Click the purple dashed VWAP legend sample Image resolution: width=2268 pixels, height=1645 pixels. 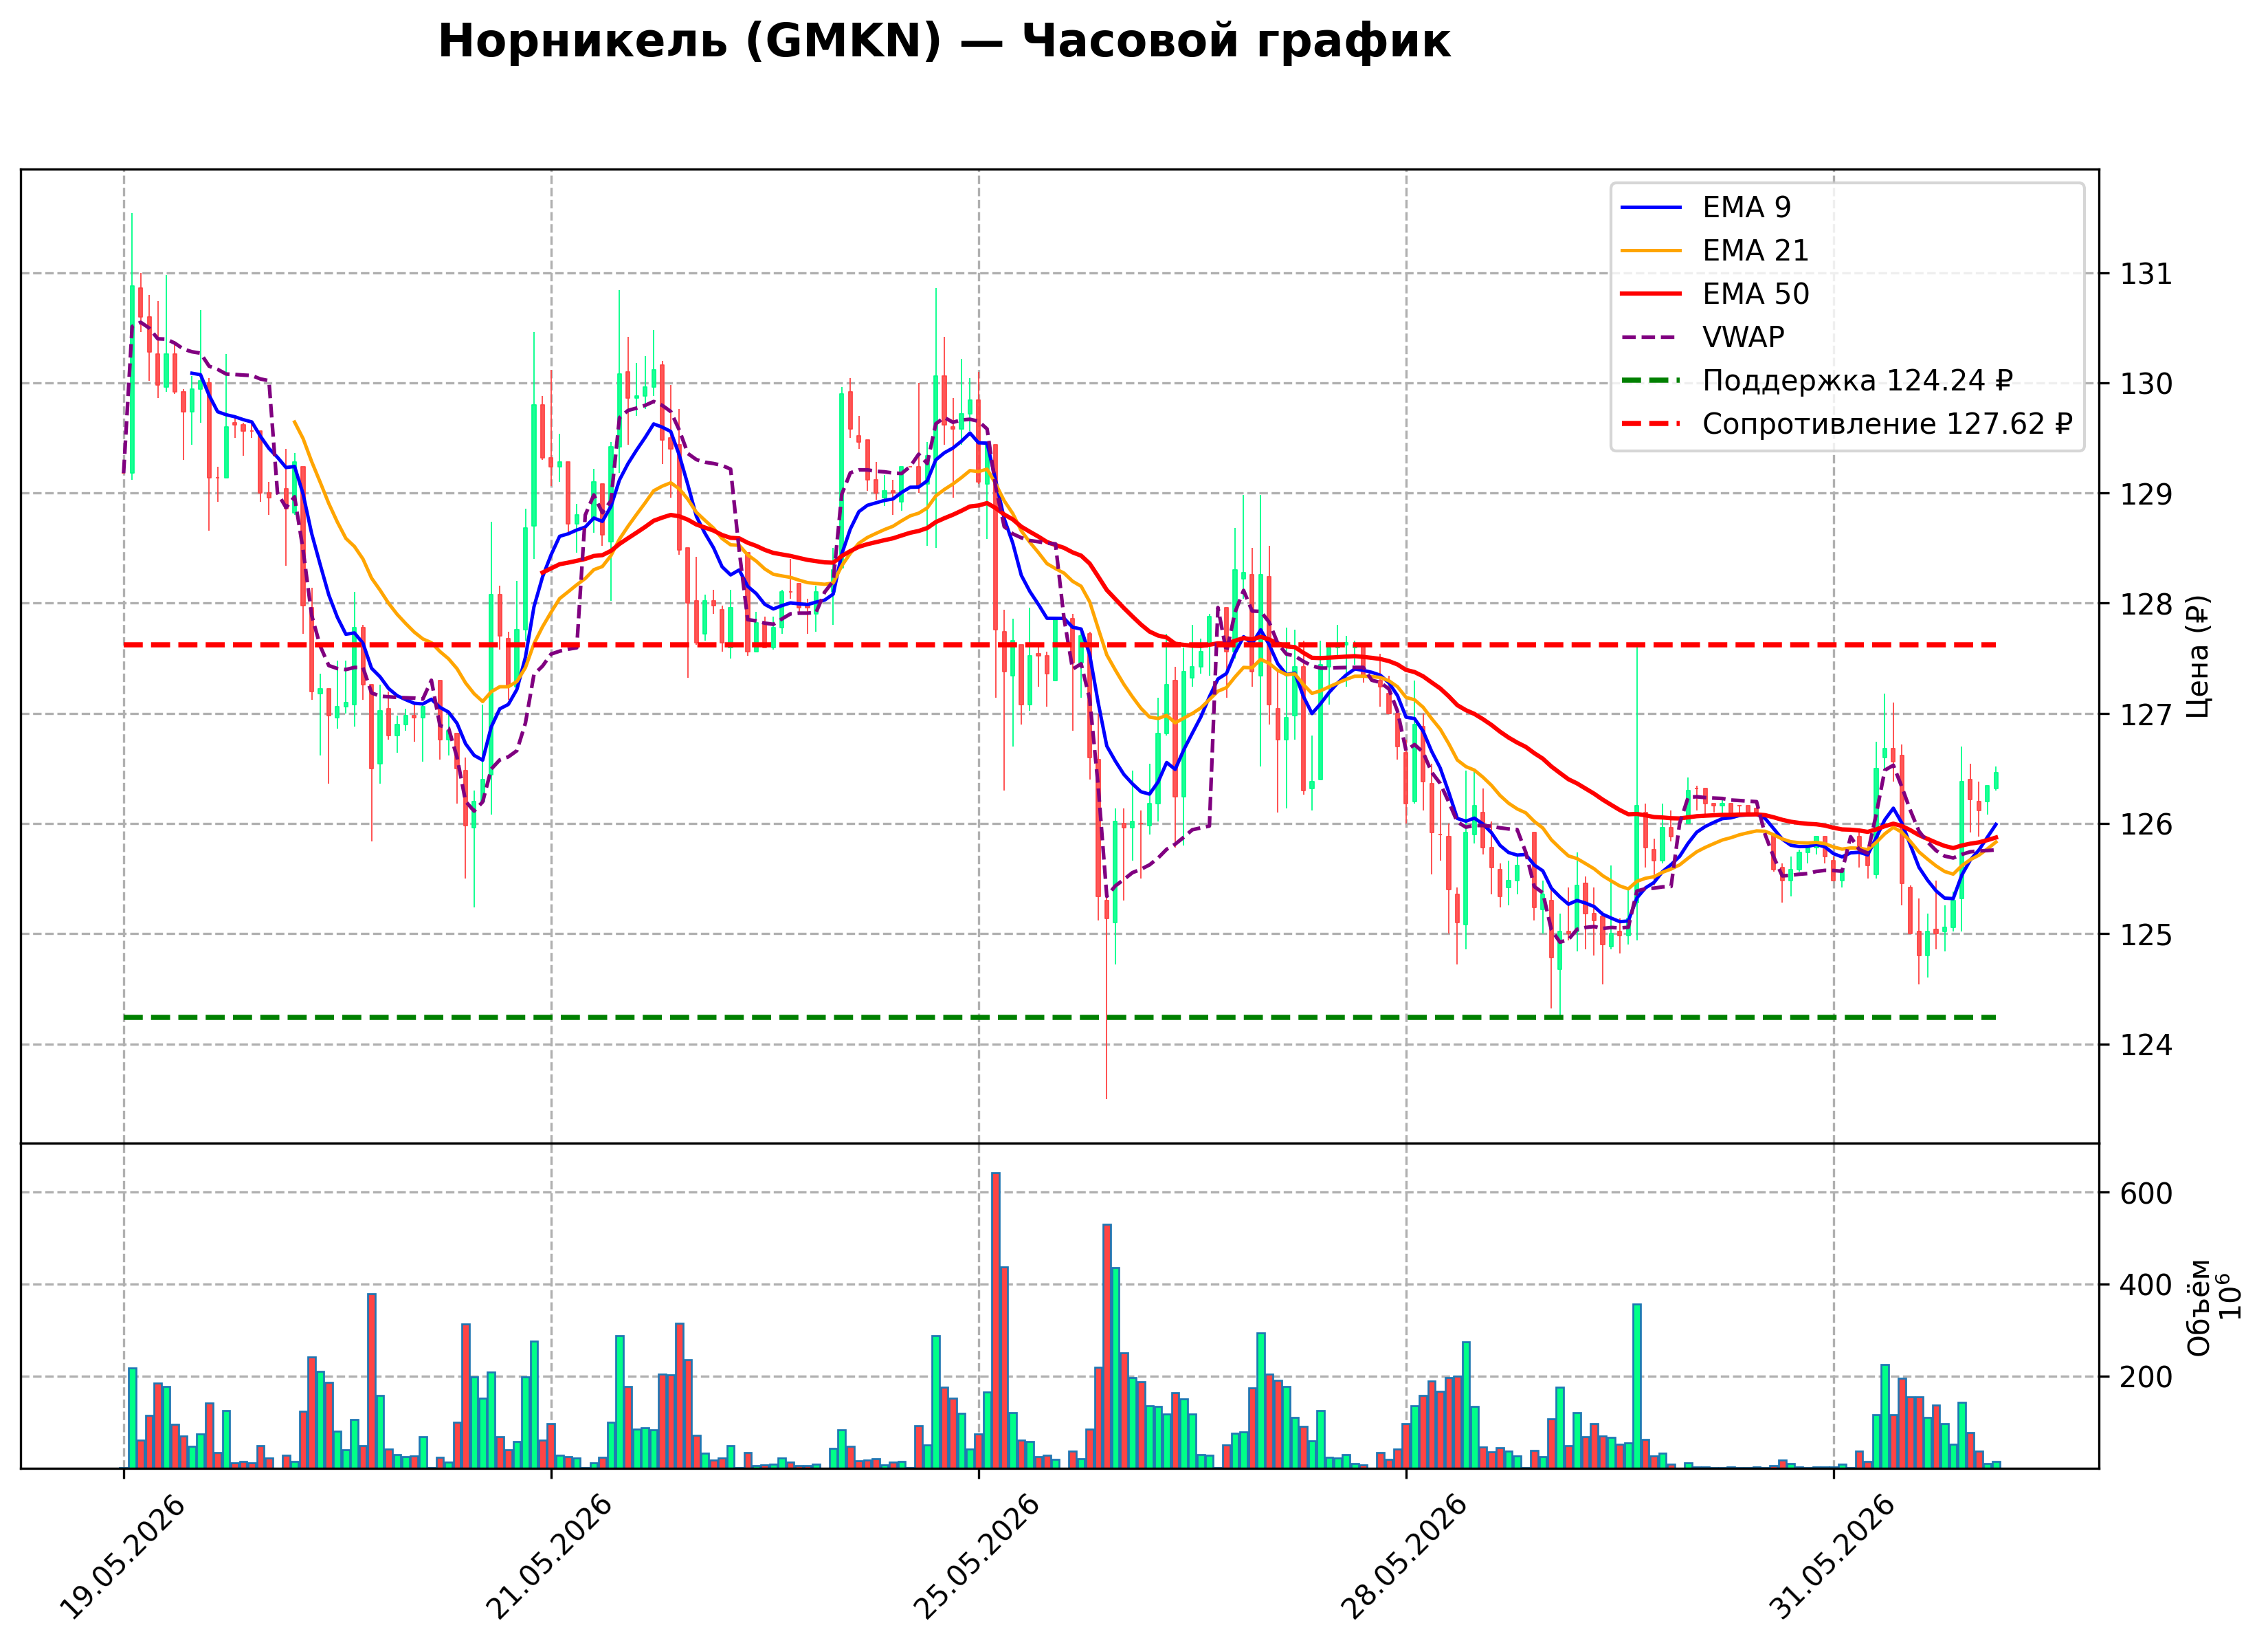pyautogui.click(x=1651, y=337)
